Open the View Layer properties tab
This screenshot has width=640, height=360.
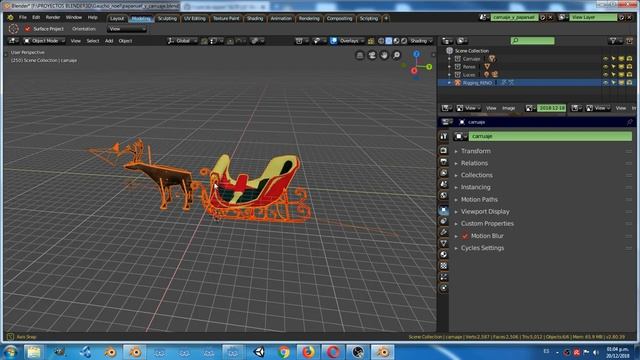[444, 173]
